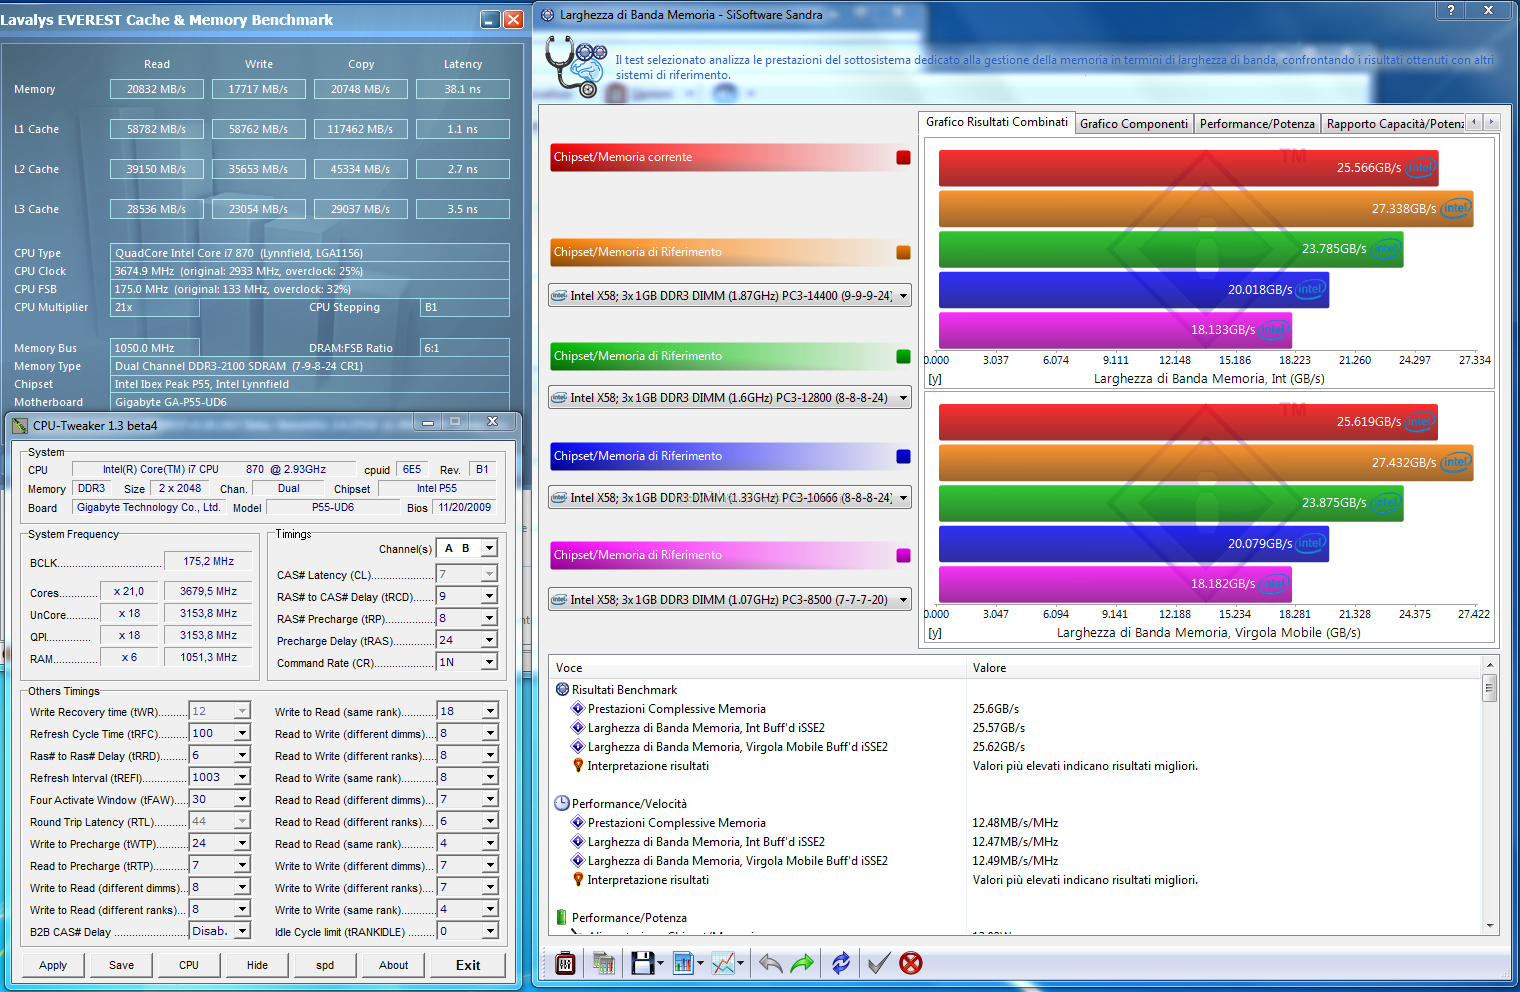Click the red cancel X icon in Sandra's toolbar
Screen dimensions: 1520x992
pyautogui.click(x=911, y=963)
